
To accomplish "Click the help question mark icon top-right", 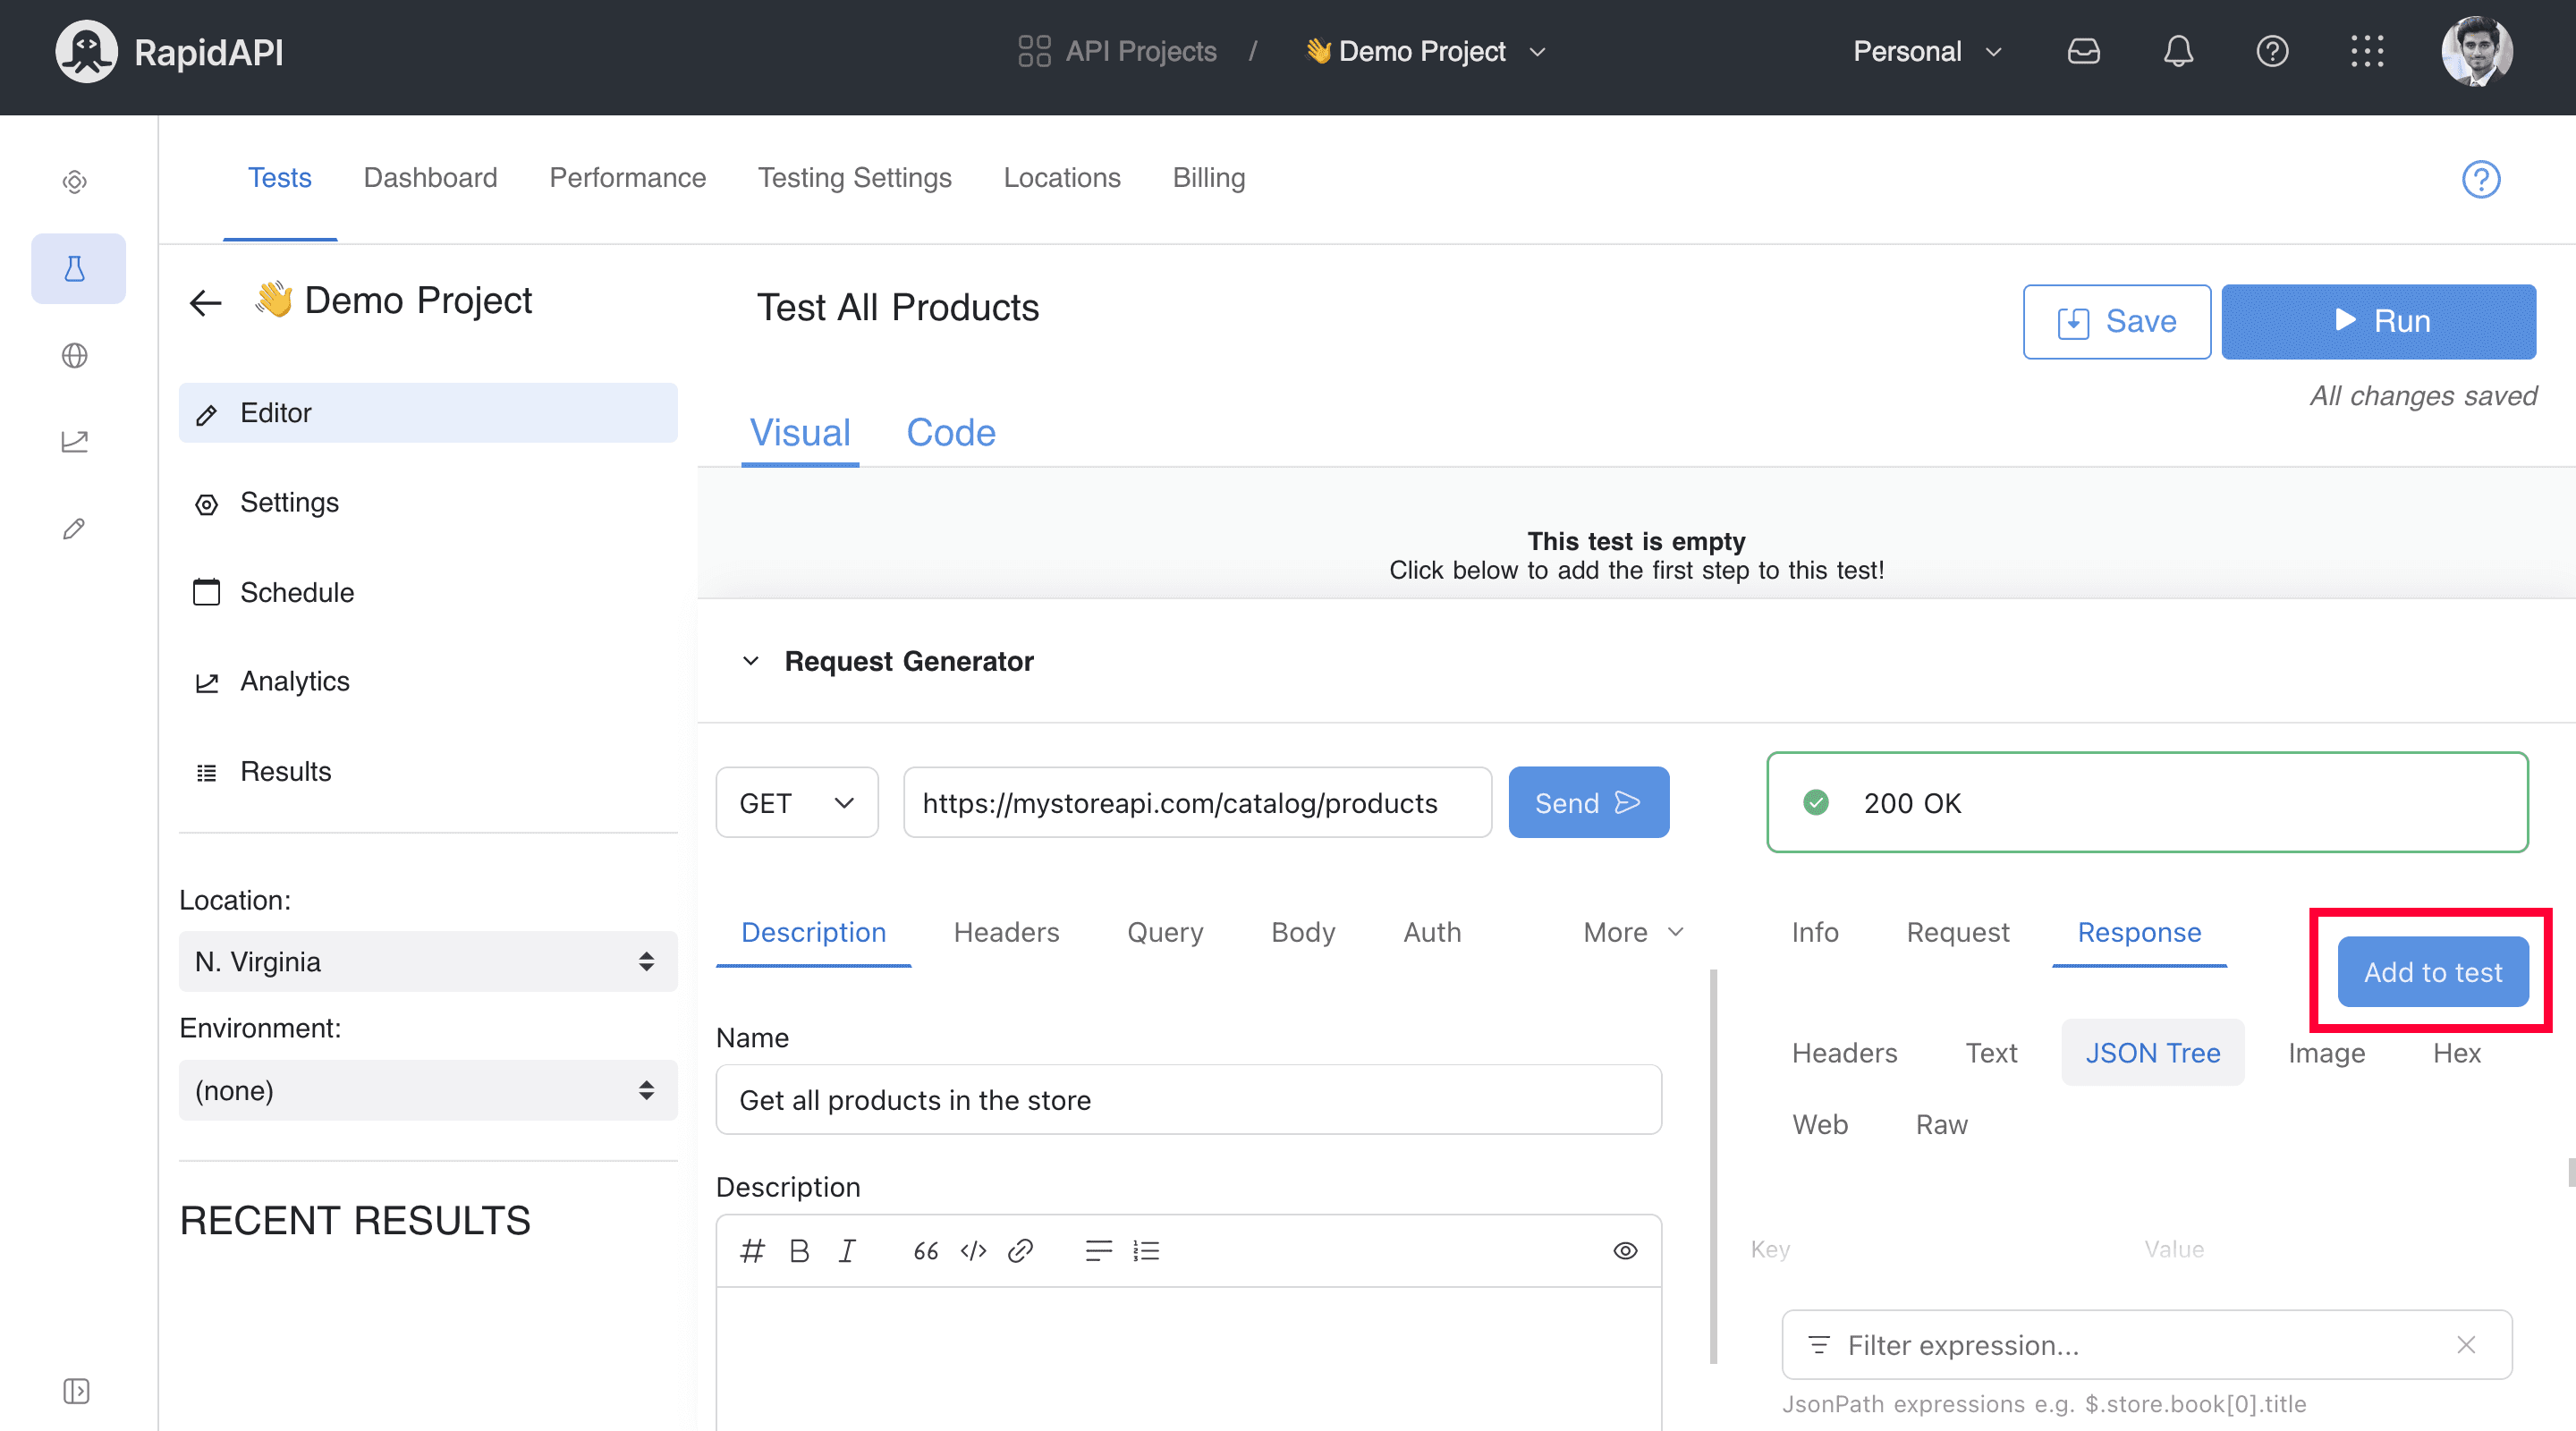I will pyautogui.click(x=2271, y=51).
